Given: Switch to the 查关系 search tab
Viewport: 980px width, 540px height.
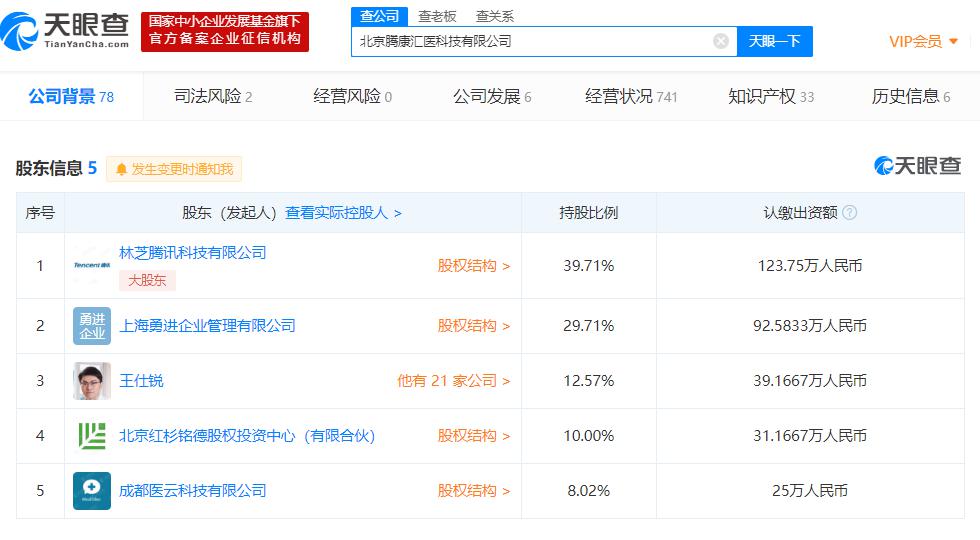Looking at the screenshot, I should pos(494,16).
